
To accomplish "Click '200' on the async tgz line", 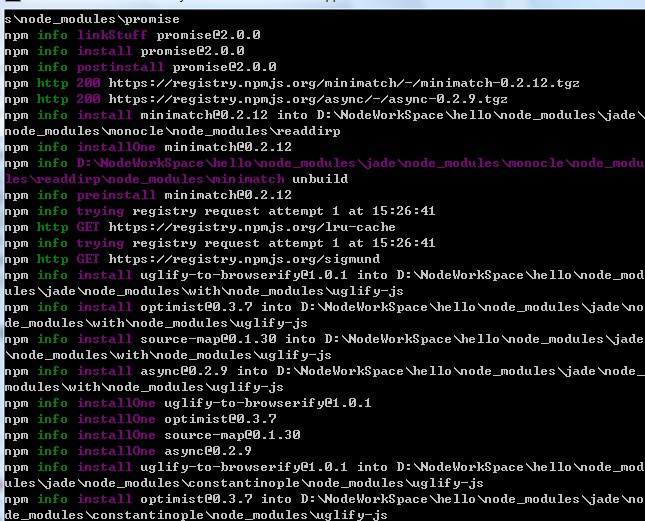I will 88,99.
